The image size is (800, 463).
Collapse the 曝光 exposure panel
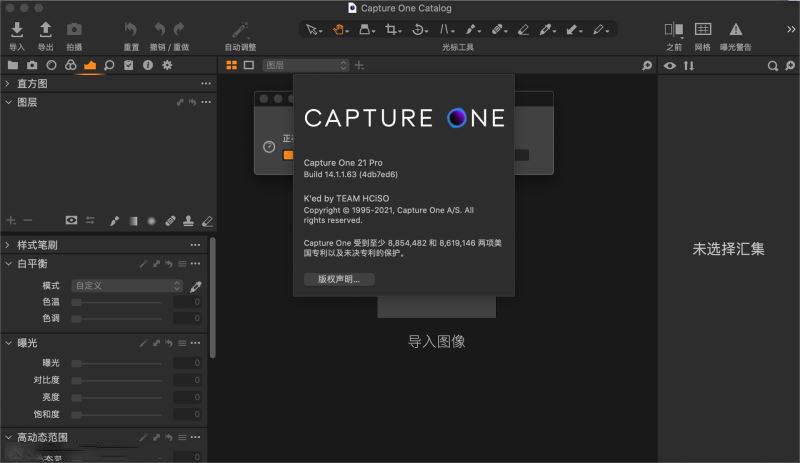[8, 343]
